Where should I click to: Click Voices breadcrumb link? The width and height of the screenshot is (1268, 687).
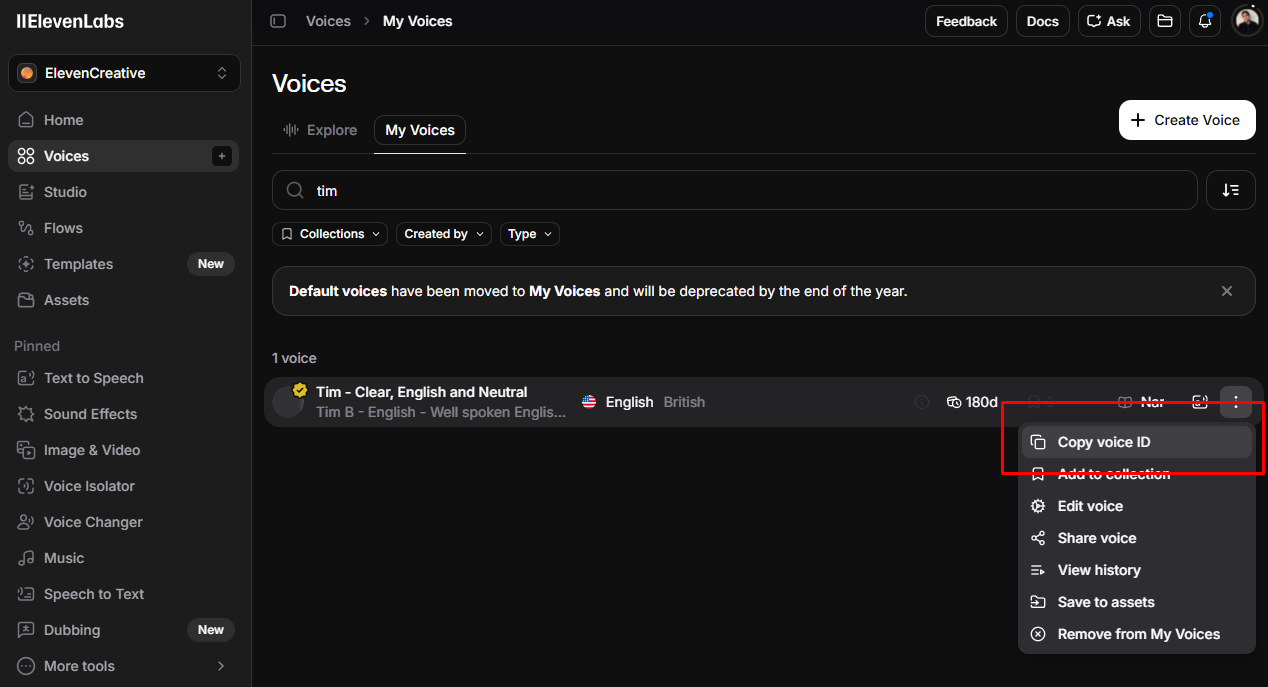pos(328,21)
